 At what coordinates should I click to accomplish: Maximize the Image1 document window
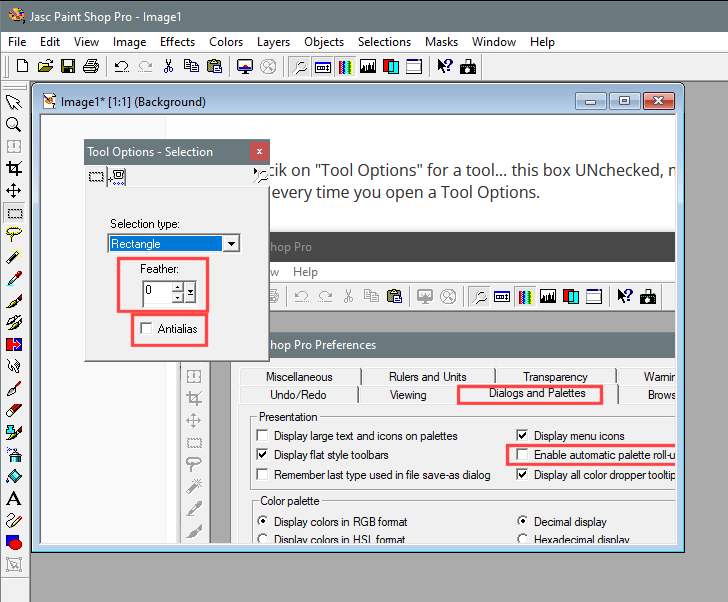[x=624, y=101]
